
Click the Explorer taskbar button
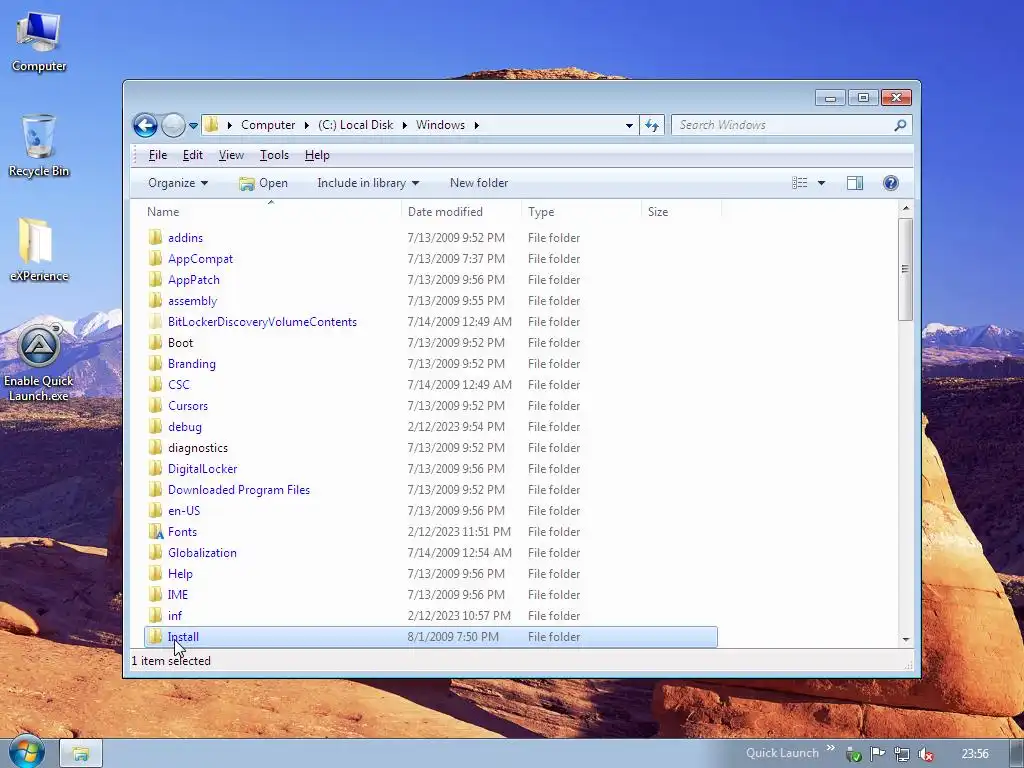[81, 754]
